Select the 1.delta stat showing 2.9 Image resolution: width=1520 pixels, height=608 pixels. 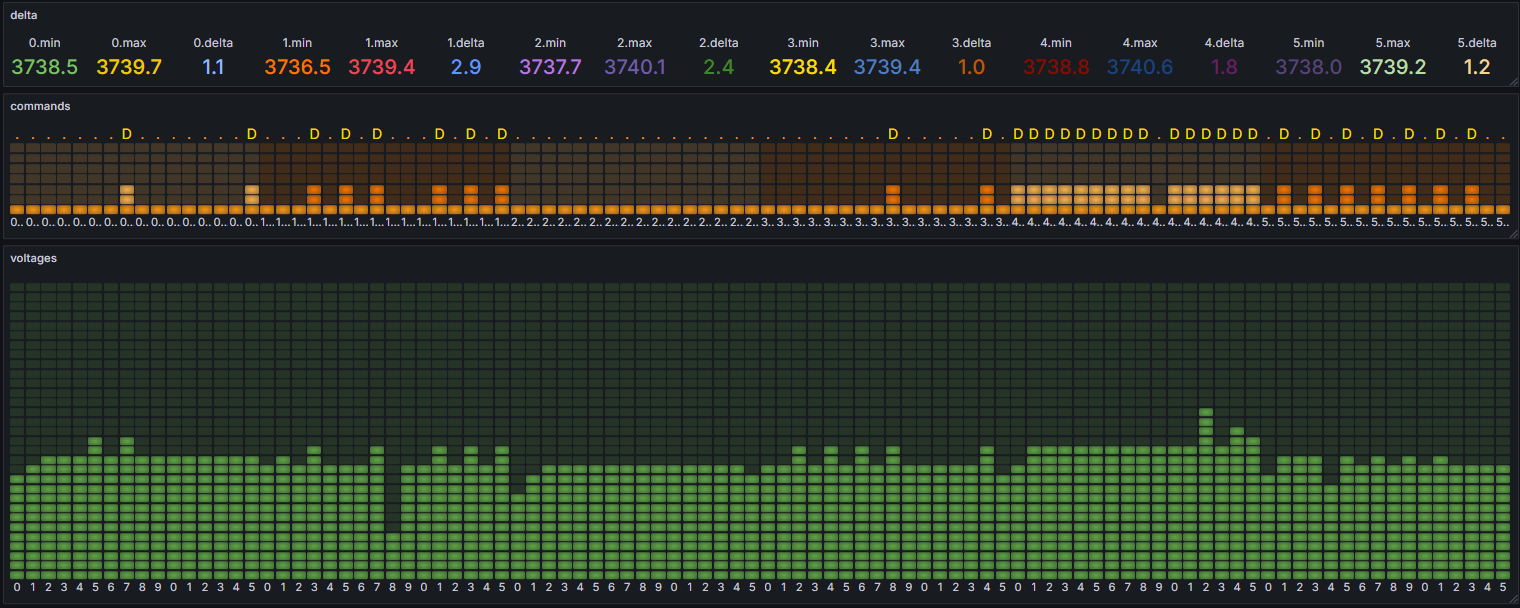pyautogui.click(x=466, y=67)
